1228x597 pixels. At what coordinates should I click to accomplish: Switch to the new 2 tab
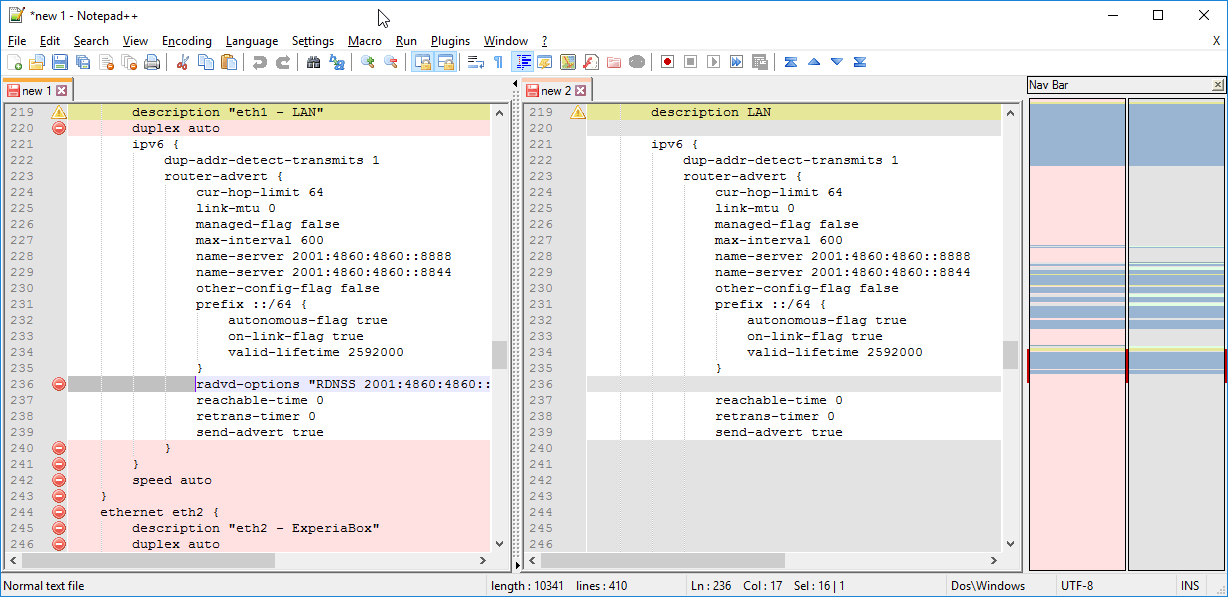click(x=555, y=91)
